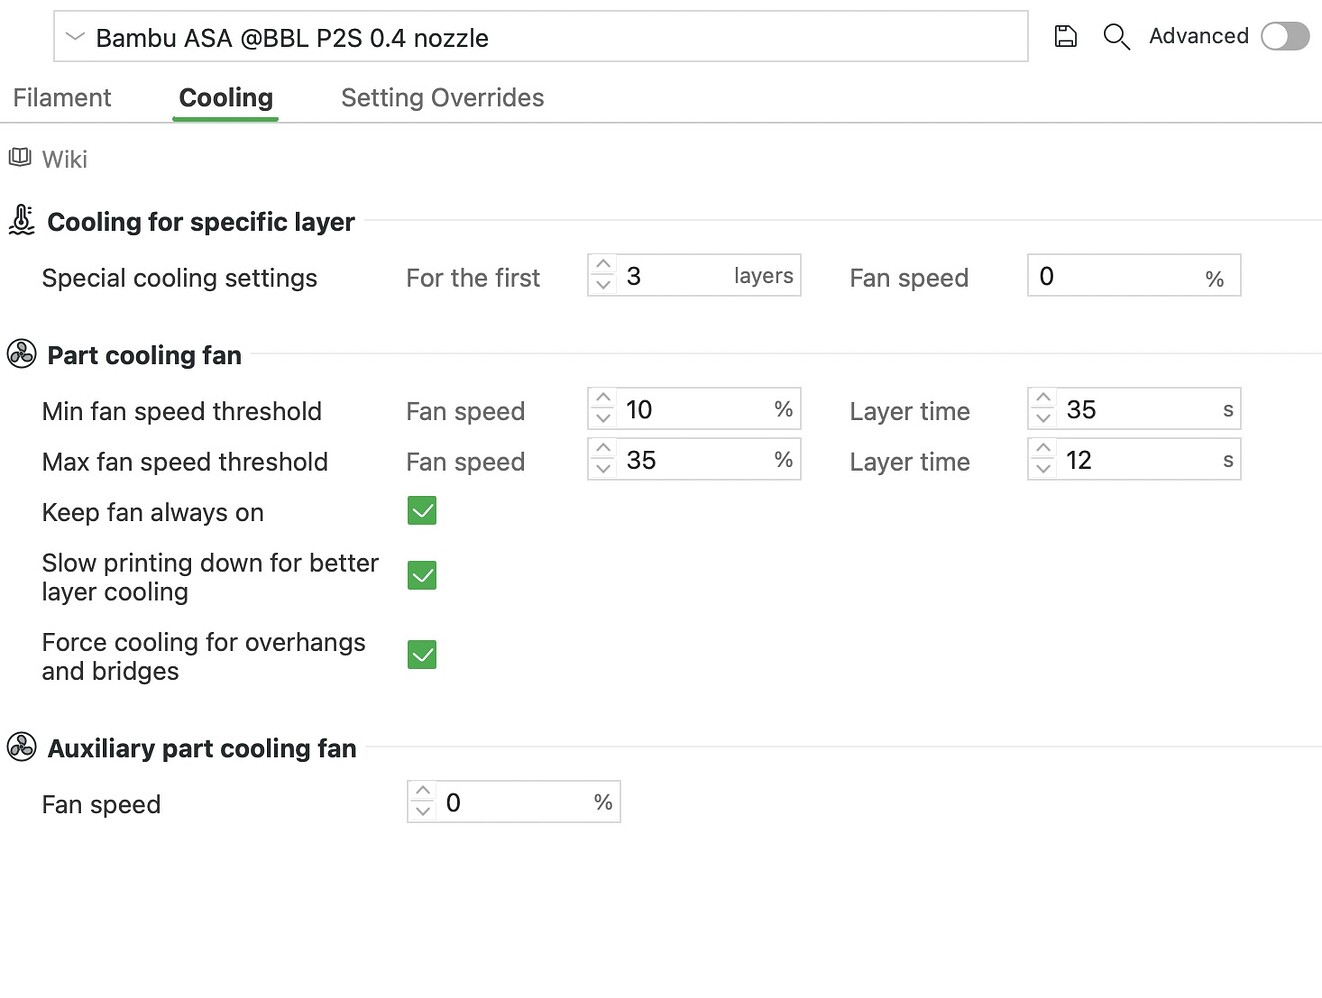The width and height of the screenshot is (1322, 998).
Task: Click the Max fan speed percent field
Action: coord(694,459)
